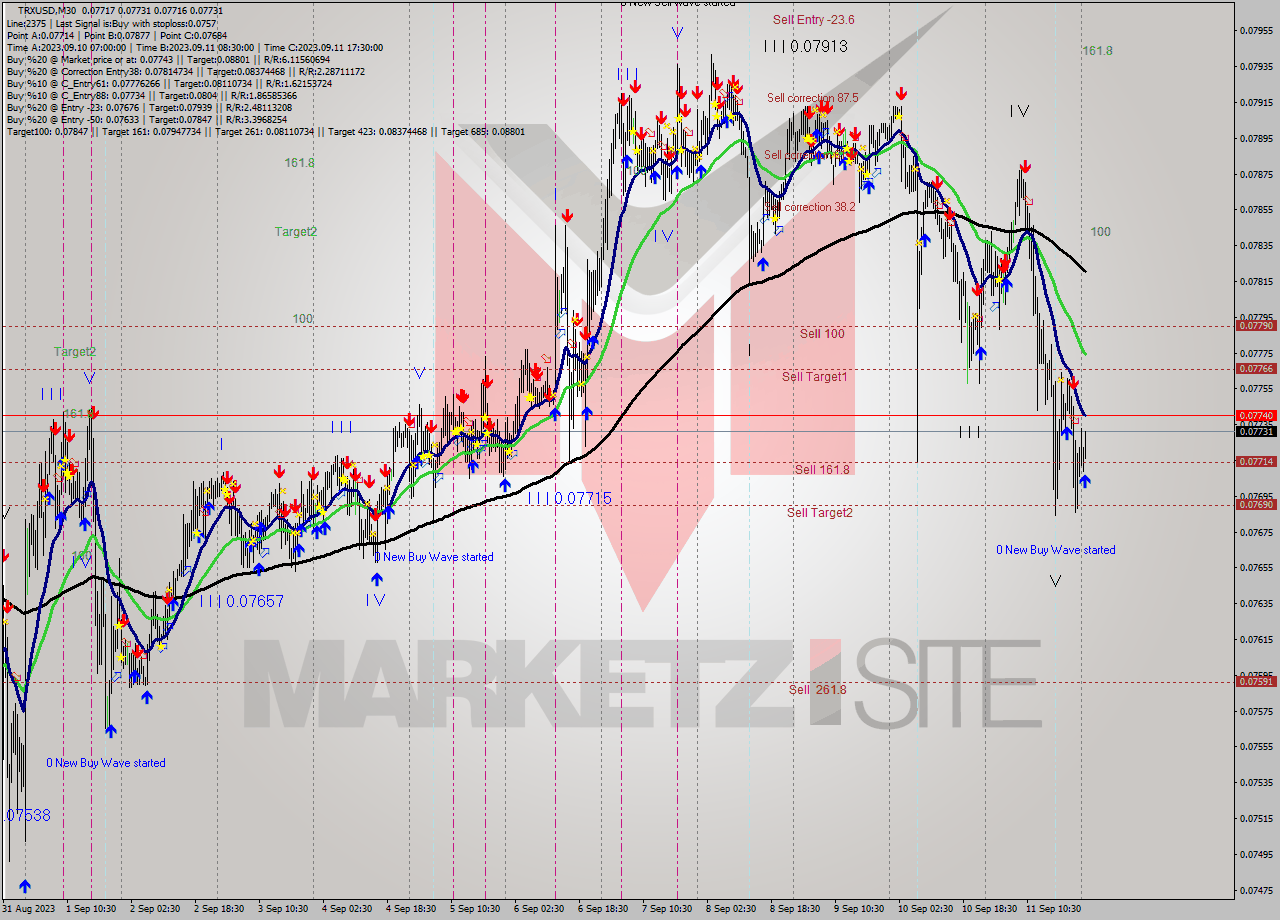Select the red 0.07690 price tag
1280x920 pixels.
click(1256, 504)
